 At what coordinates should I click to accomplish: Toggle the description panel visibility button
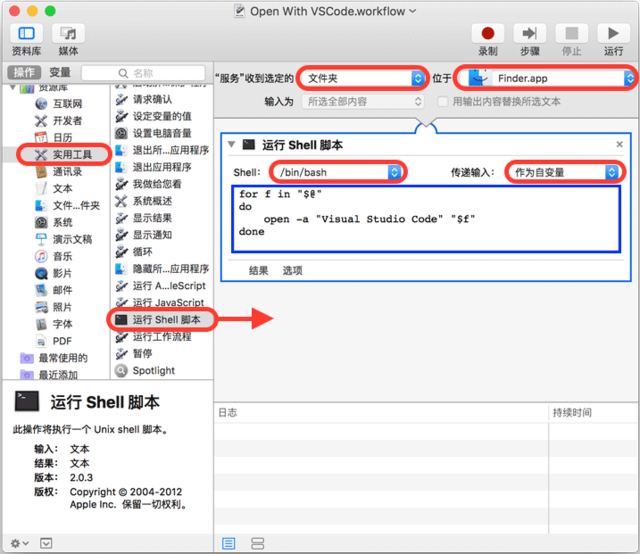point(46,543)
